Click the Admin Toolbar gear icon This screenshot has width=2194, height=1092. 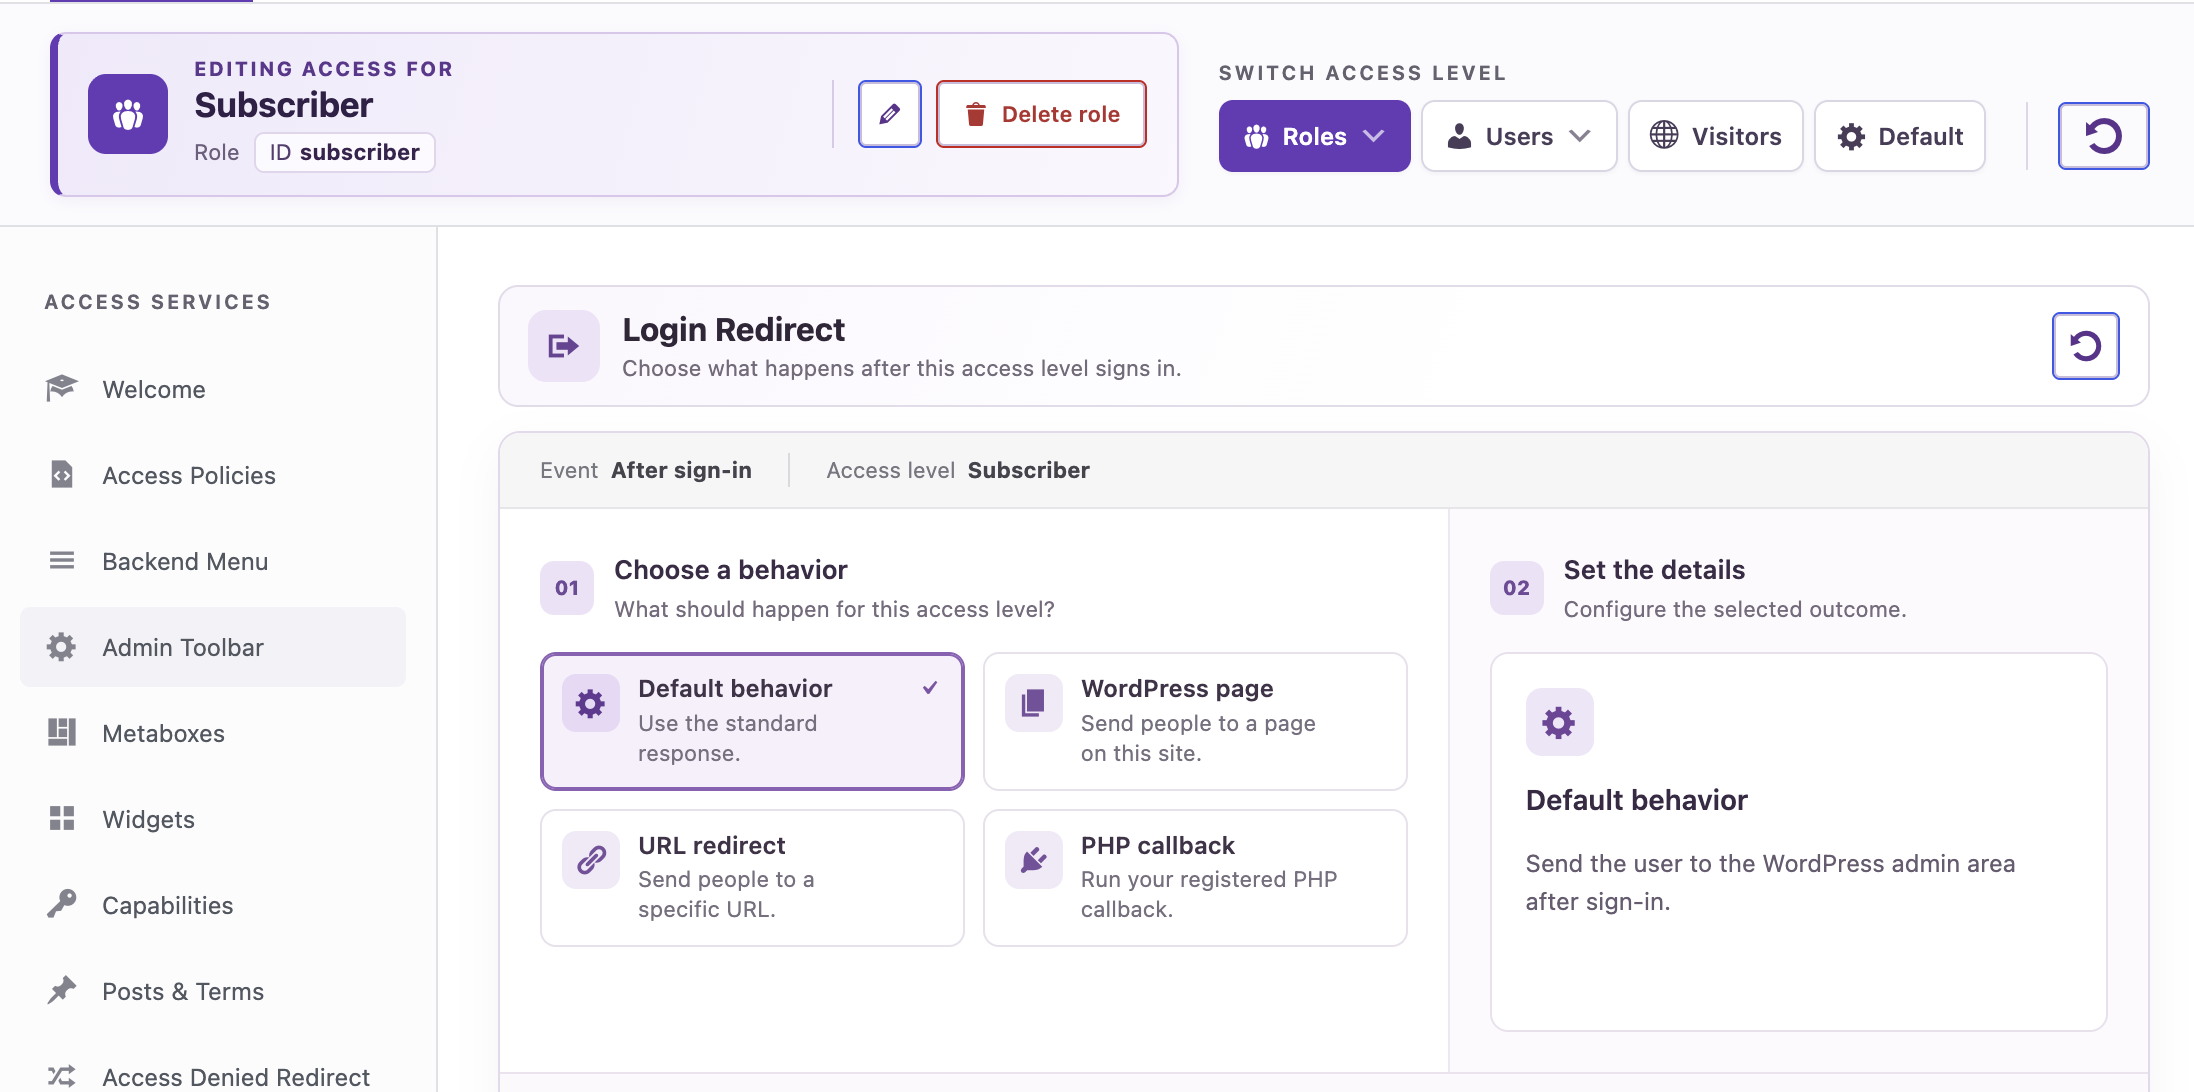[x=62, y=647]
